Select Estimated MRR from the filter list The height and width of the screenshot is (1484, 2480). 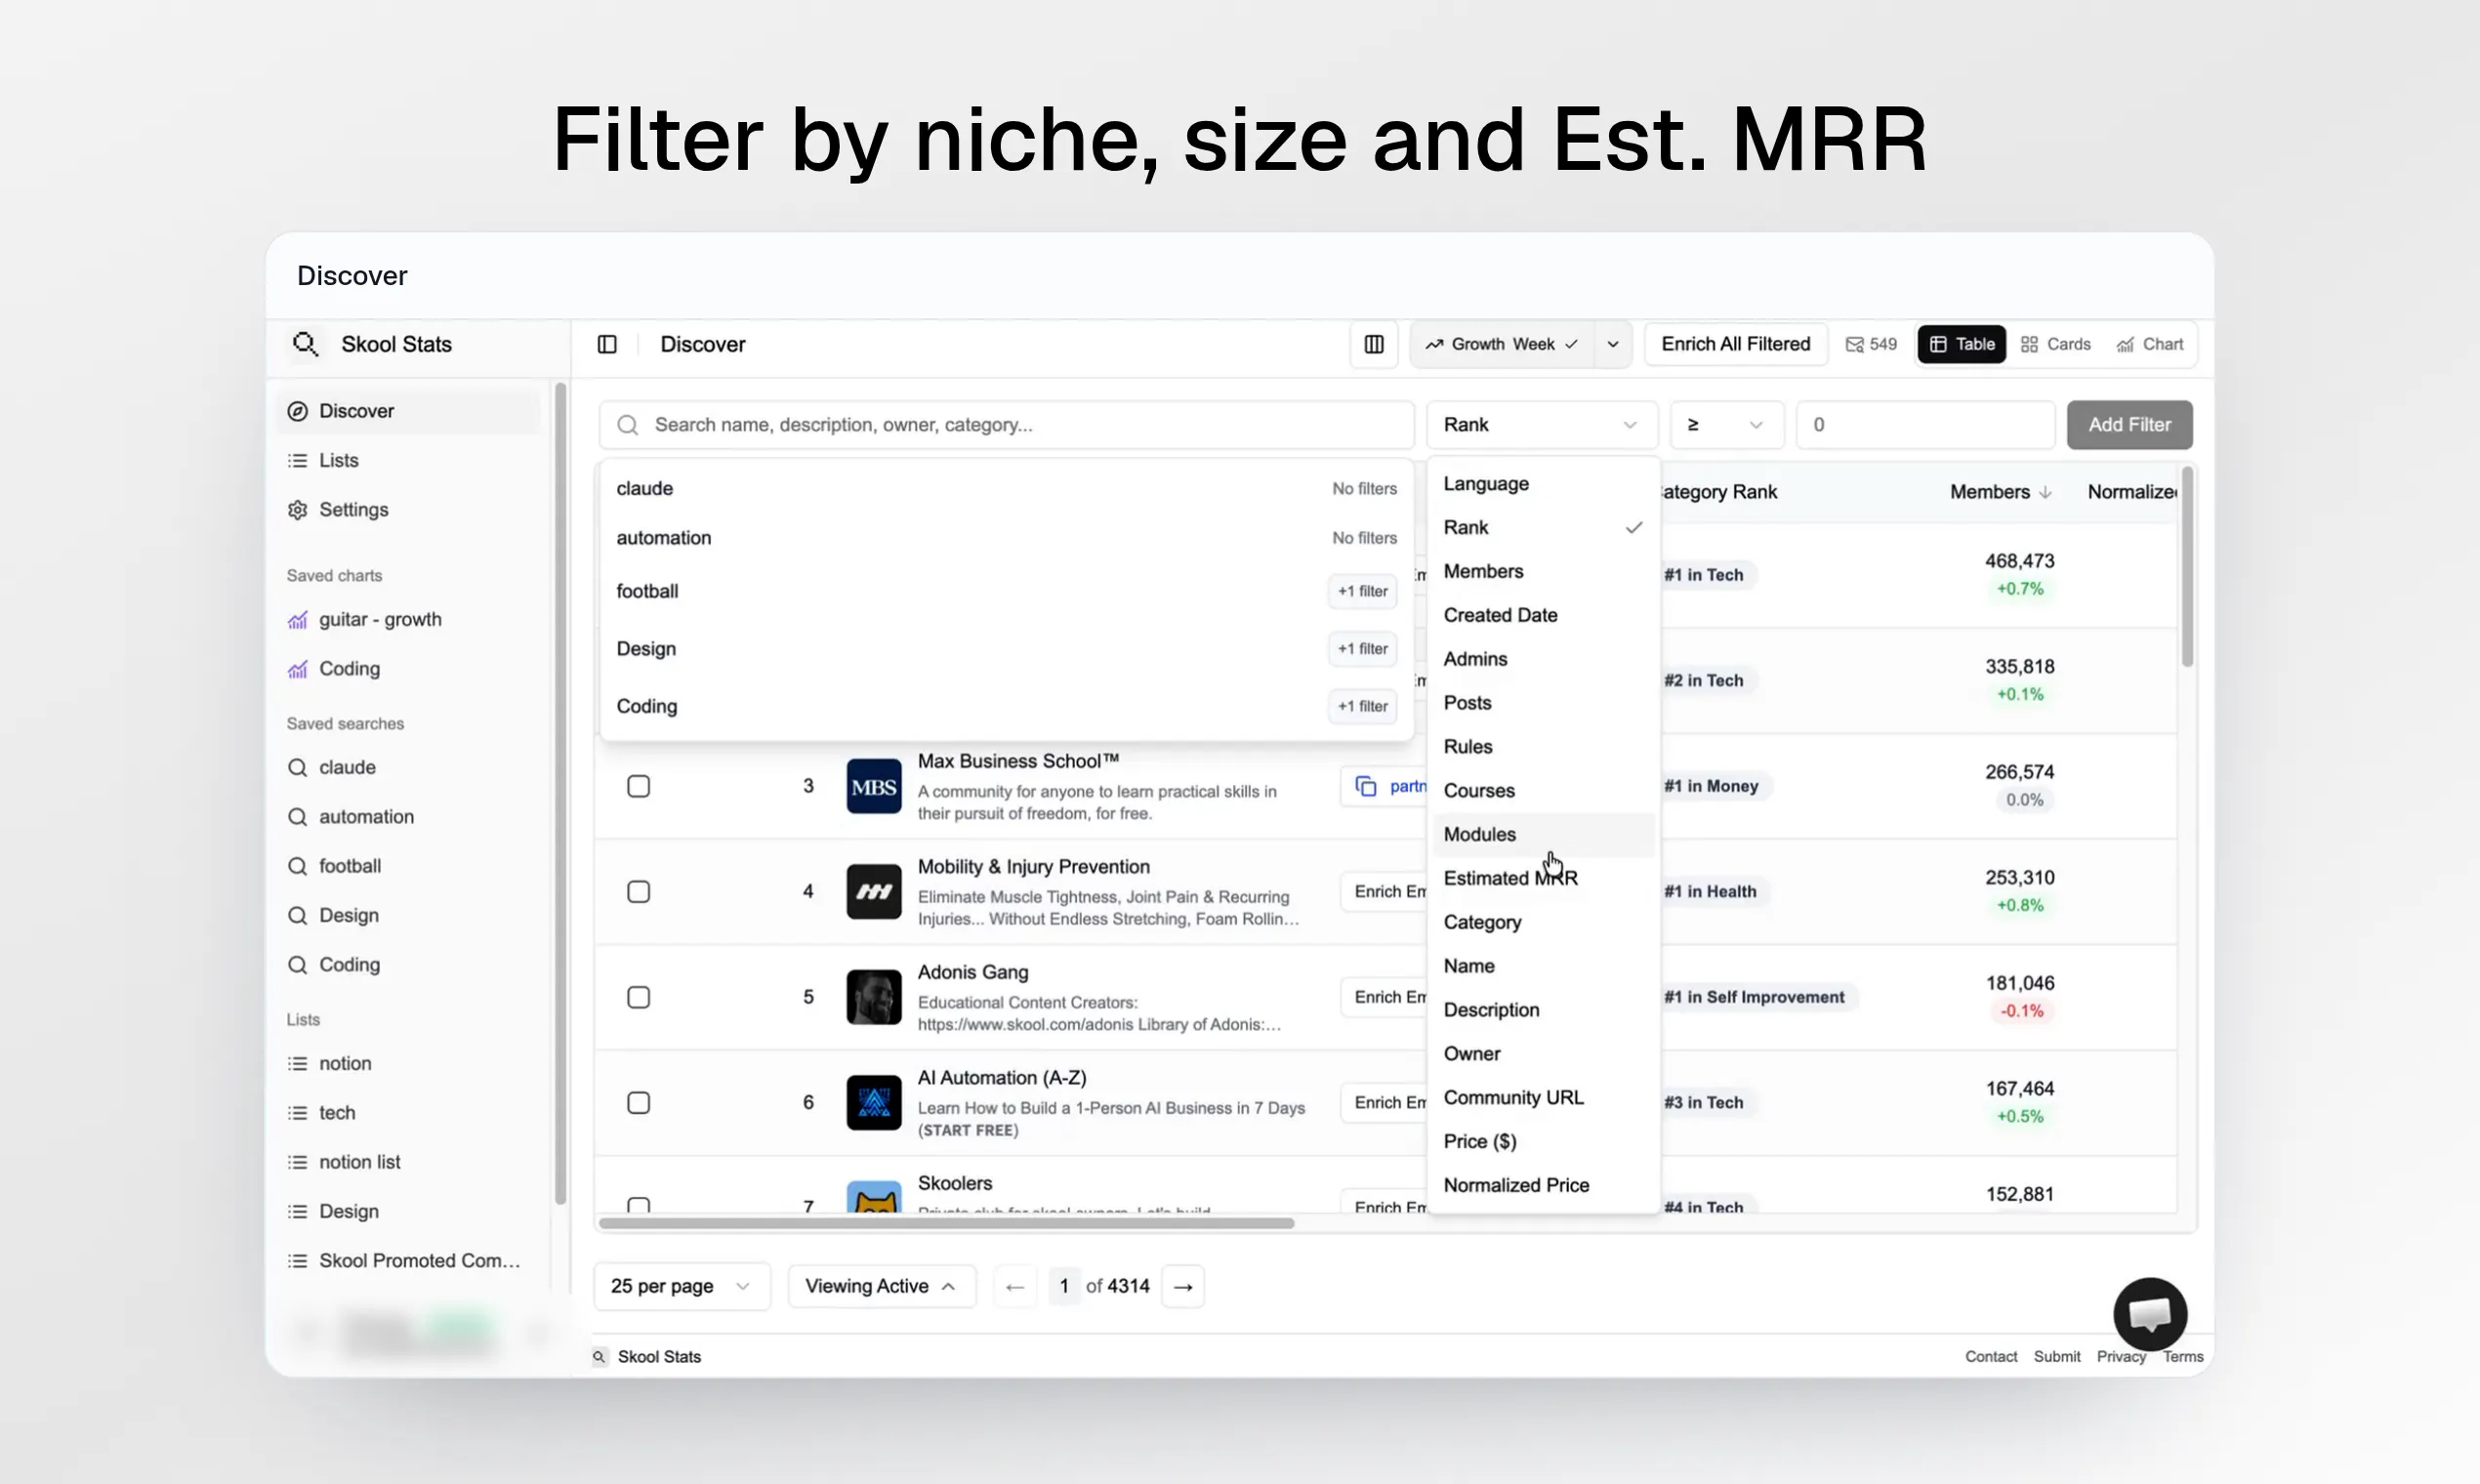point(1543,878)
